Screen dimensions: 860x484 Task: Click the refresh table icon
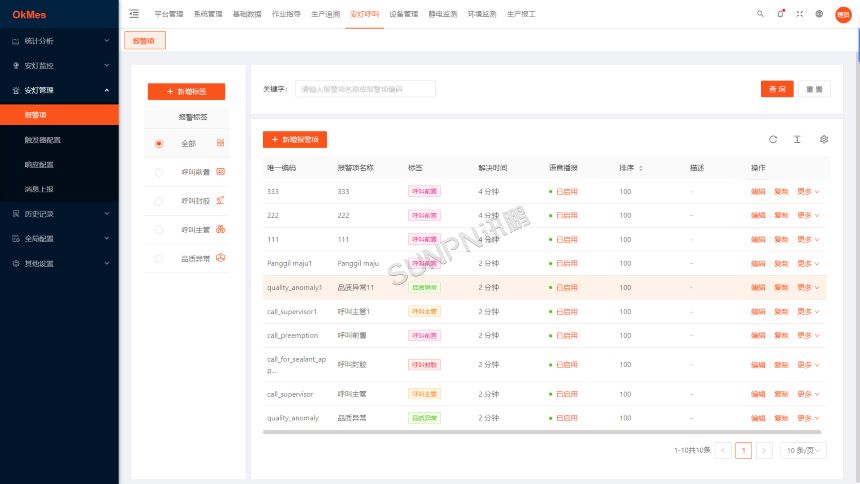pyautogui.click(x=773, y=139)
